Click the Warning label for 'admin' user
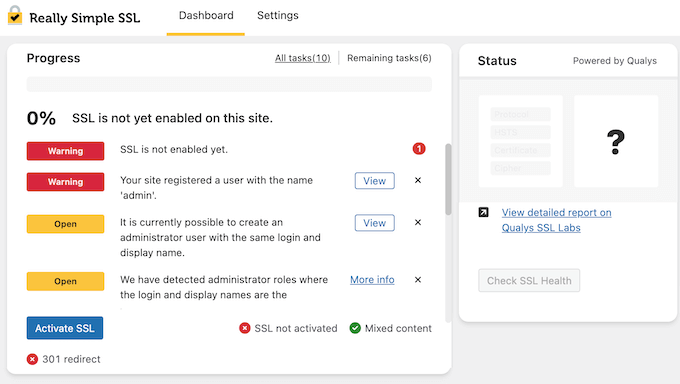 click(x=65, y=182)
